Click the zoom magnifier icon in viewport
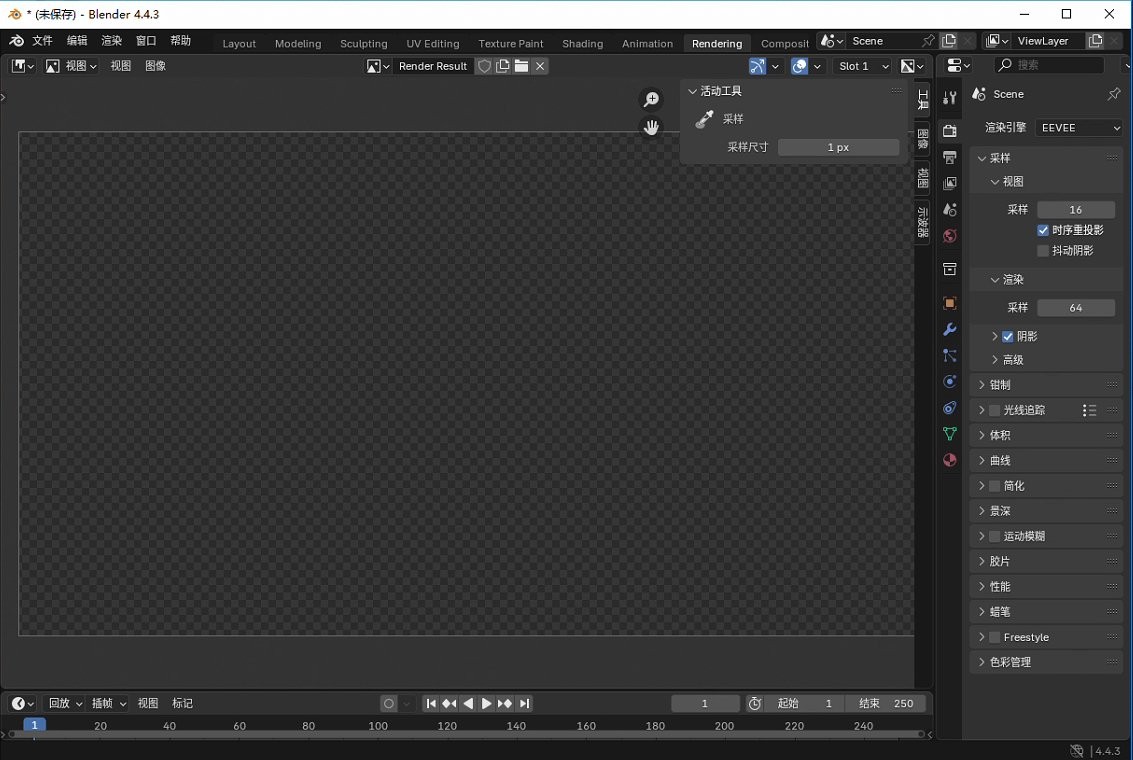The image size is (1133, 760). point(651,99)
